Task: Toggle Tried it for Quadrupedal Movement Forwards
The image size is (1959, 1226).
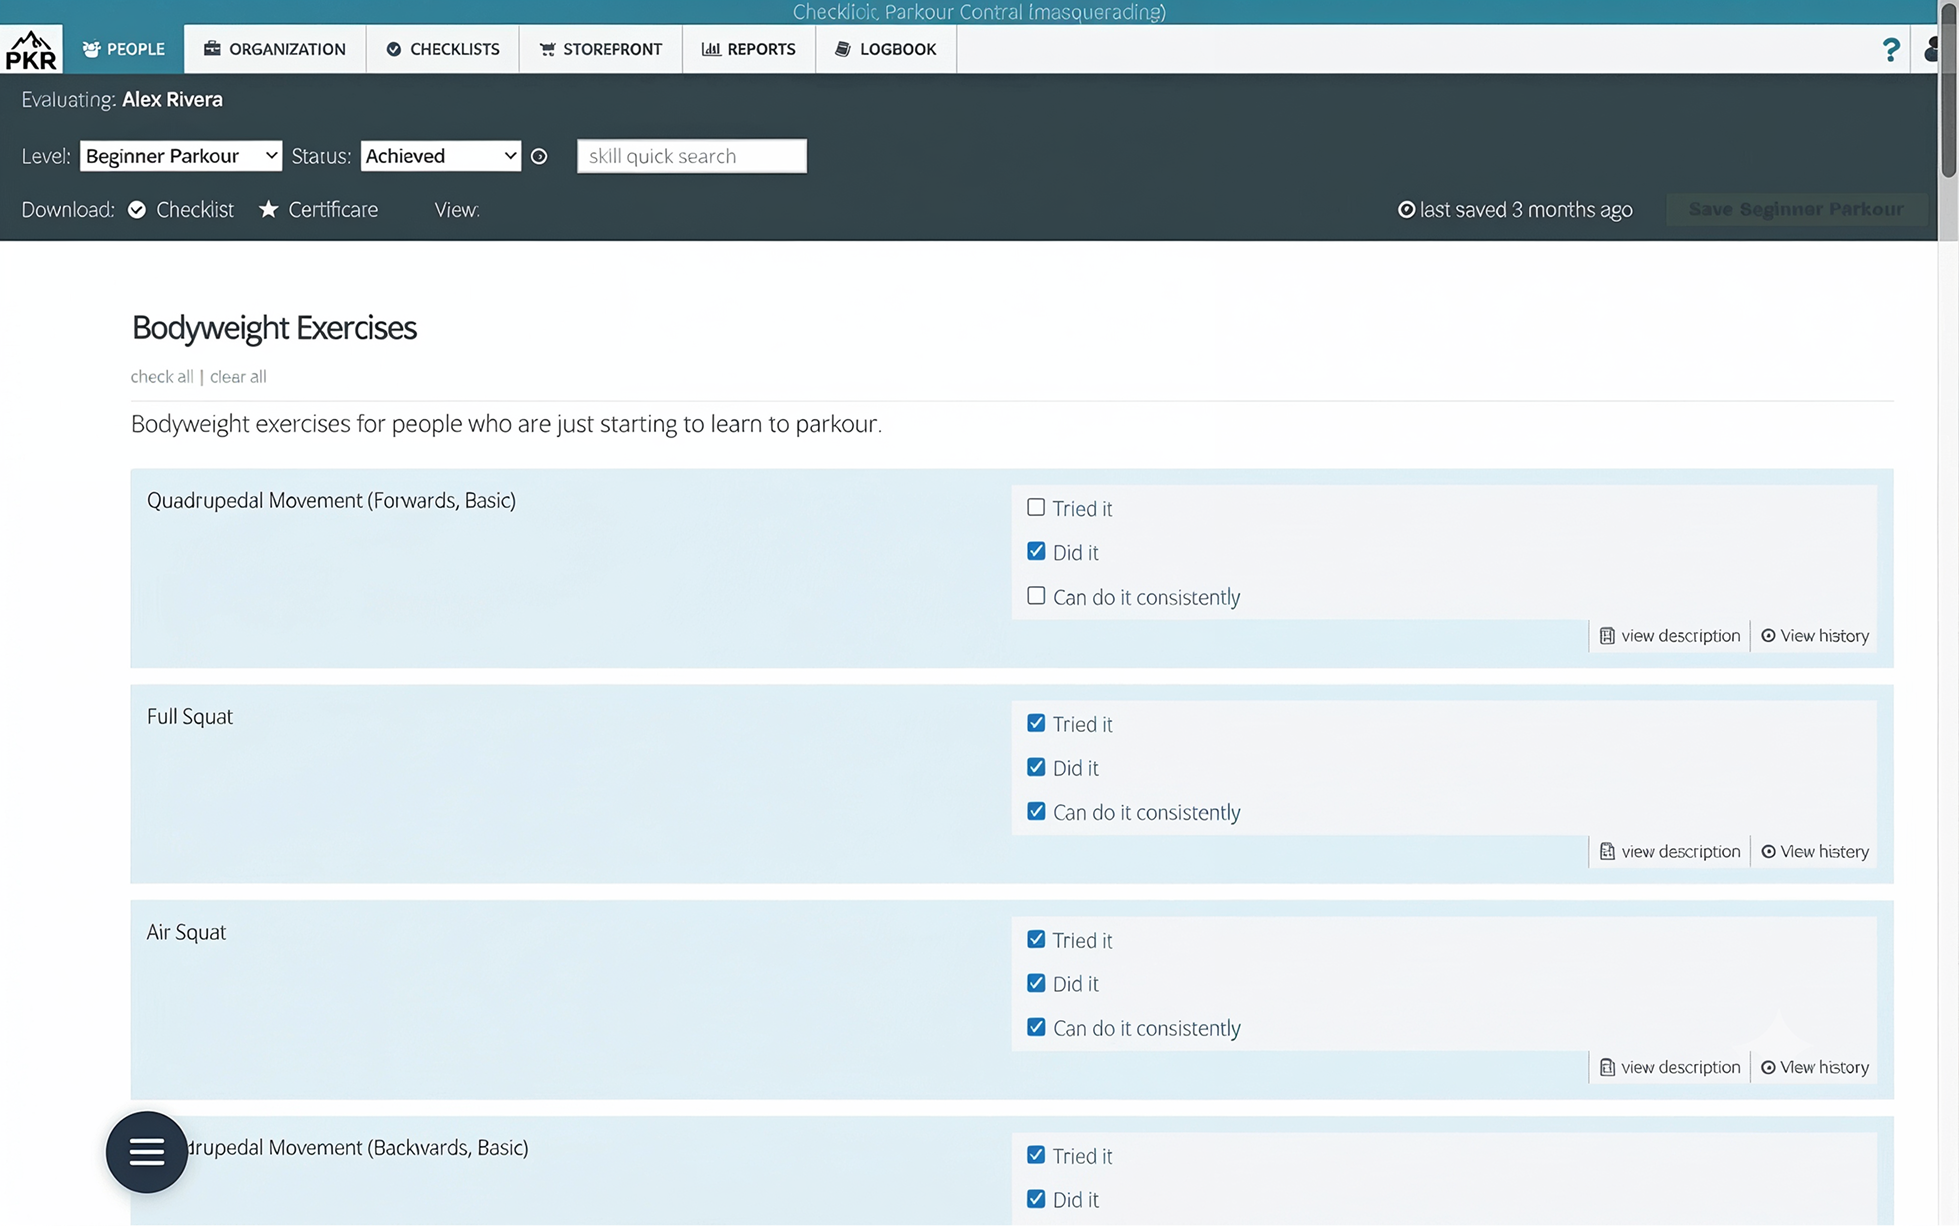Action: pyautogui.click(x=1036, y=508)
